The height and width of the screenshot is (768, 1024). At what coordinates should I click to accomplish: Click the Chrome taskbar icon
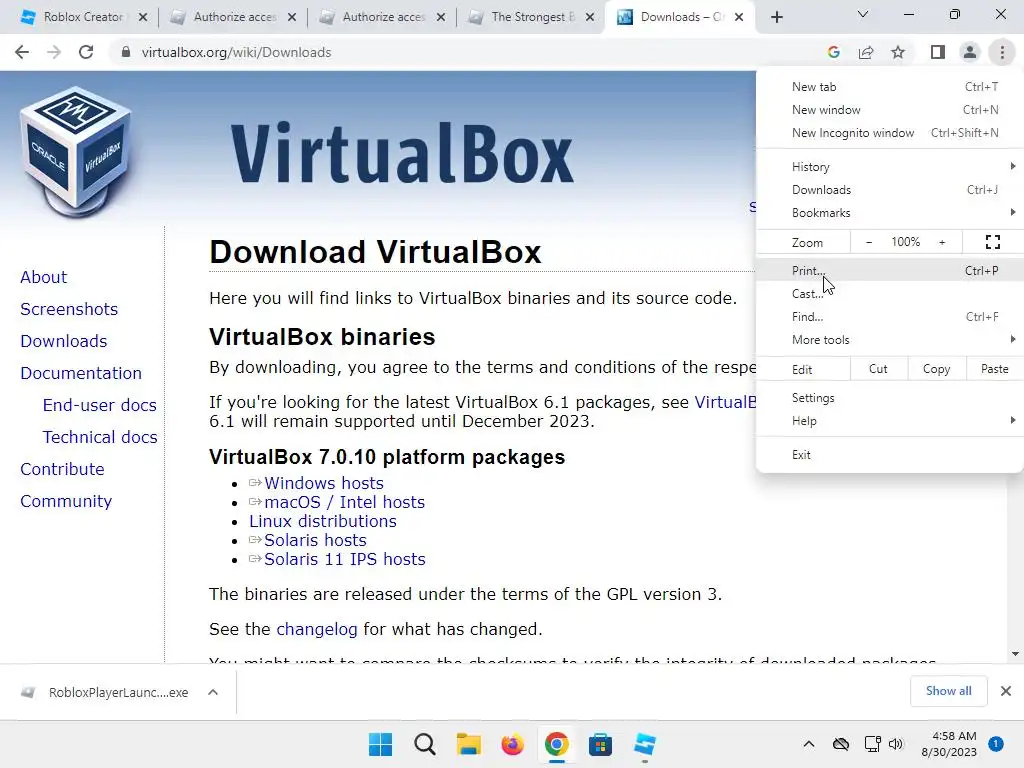pos(556,744)
